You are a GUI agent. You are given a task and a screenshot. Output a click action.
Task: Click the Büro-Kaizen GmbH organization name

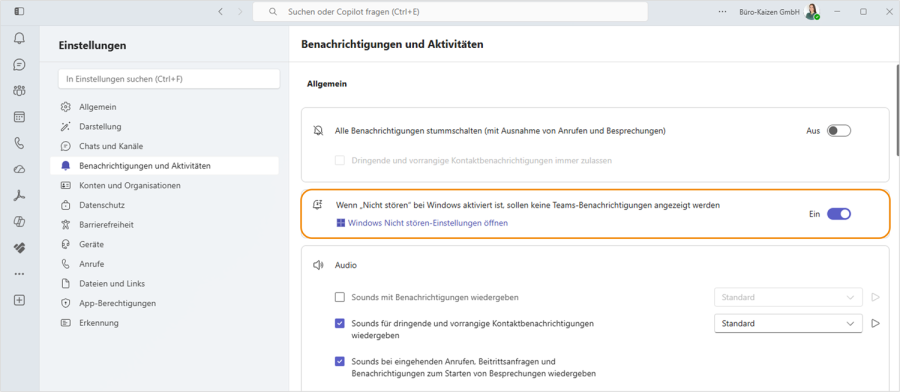click(x=769, y=11)
